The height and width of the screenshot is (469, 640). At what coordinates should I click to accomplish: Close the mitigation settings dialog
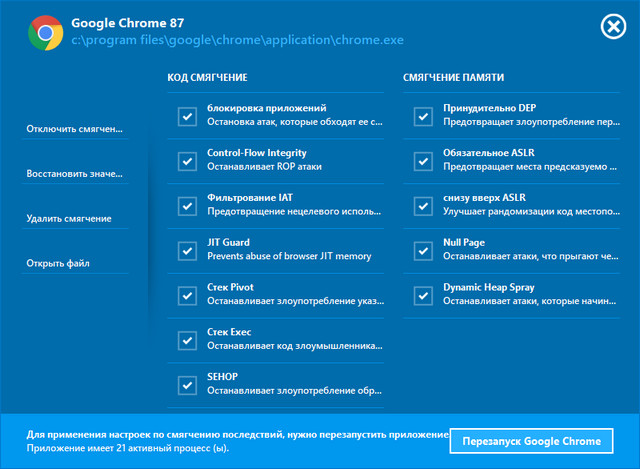click(612, 27)
